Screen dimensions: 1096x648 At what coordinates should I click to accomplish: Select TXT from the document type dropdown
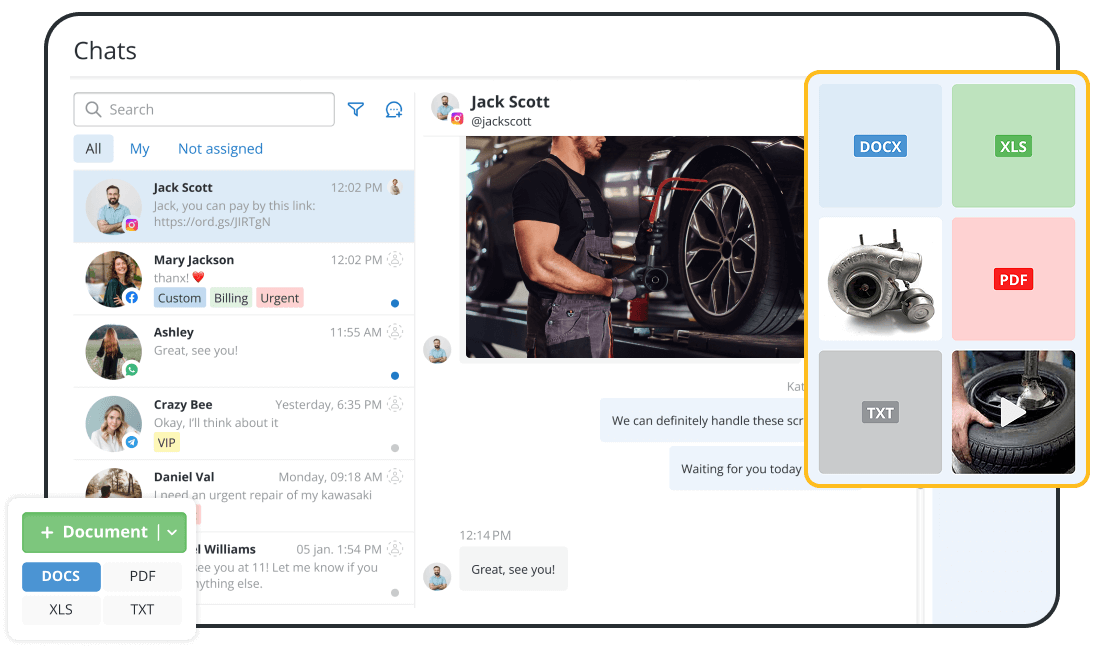tap(142, 610)
